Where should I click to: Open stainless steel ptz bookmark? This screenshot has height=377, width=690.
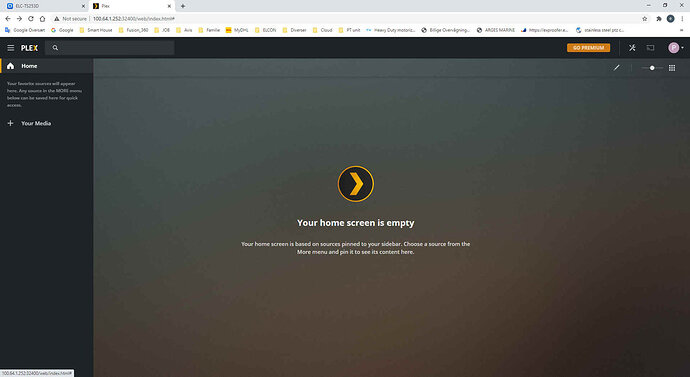(x=600, y=30)
